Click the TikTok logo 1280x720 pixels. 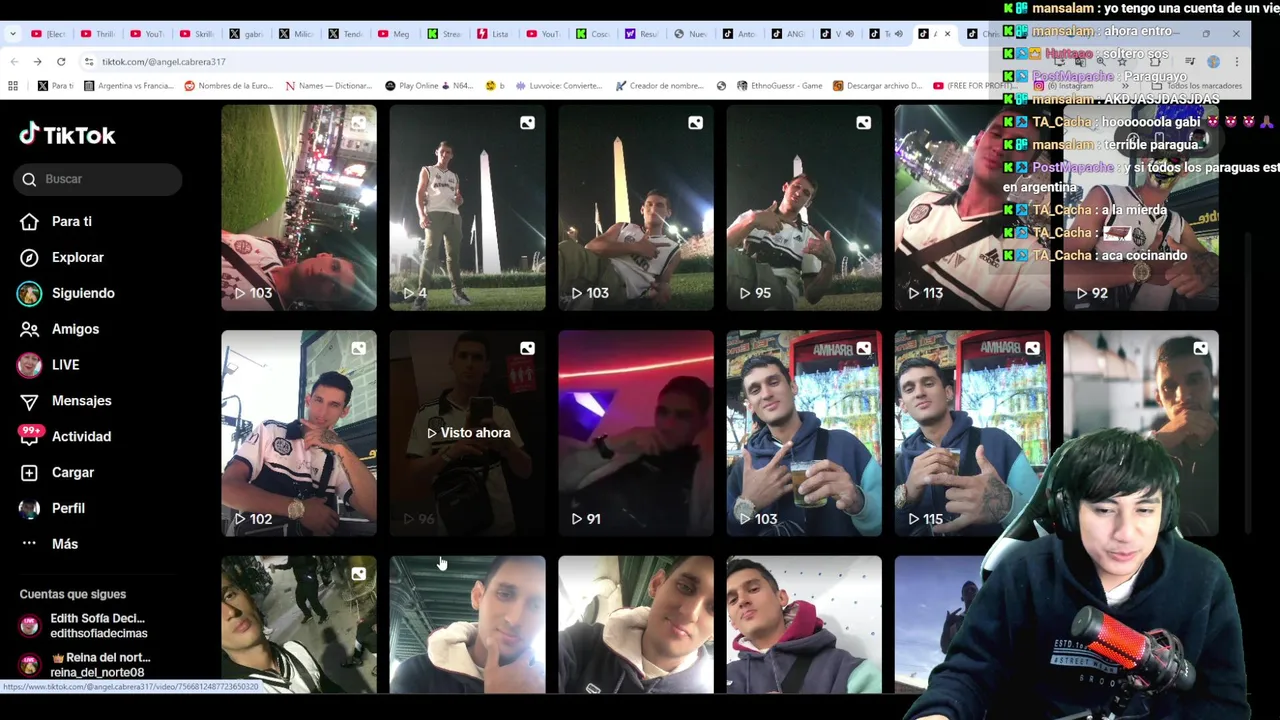67,135
